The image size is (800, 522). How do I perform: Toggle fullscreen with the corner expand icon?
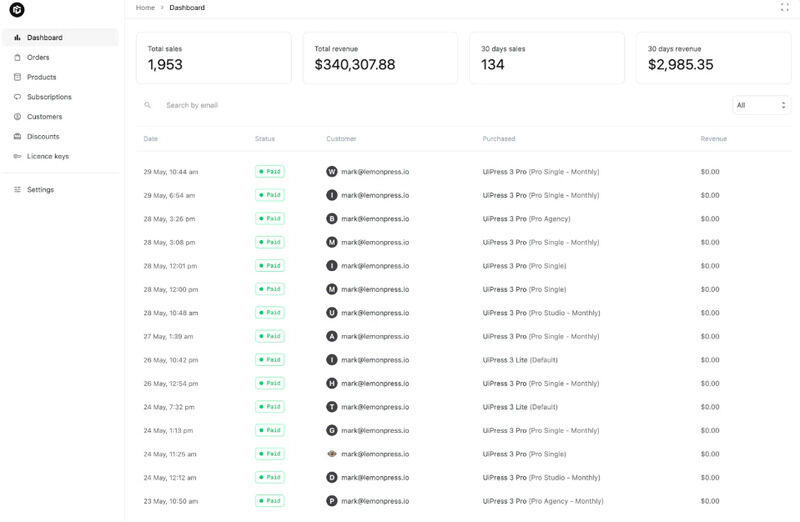[x=784, y=7]
